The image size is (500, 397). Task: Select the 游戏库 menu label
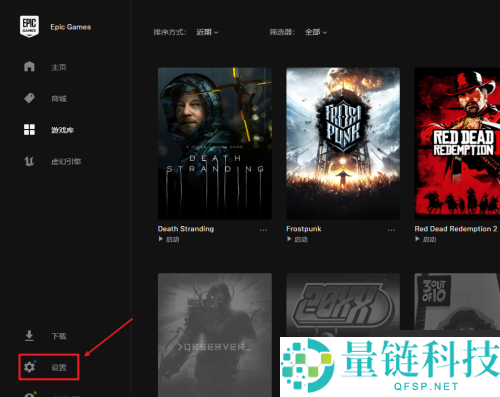point(62,130)
